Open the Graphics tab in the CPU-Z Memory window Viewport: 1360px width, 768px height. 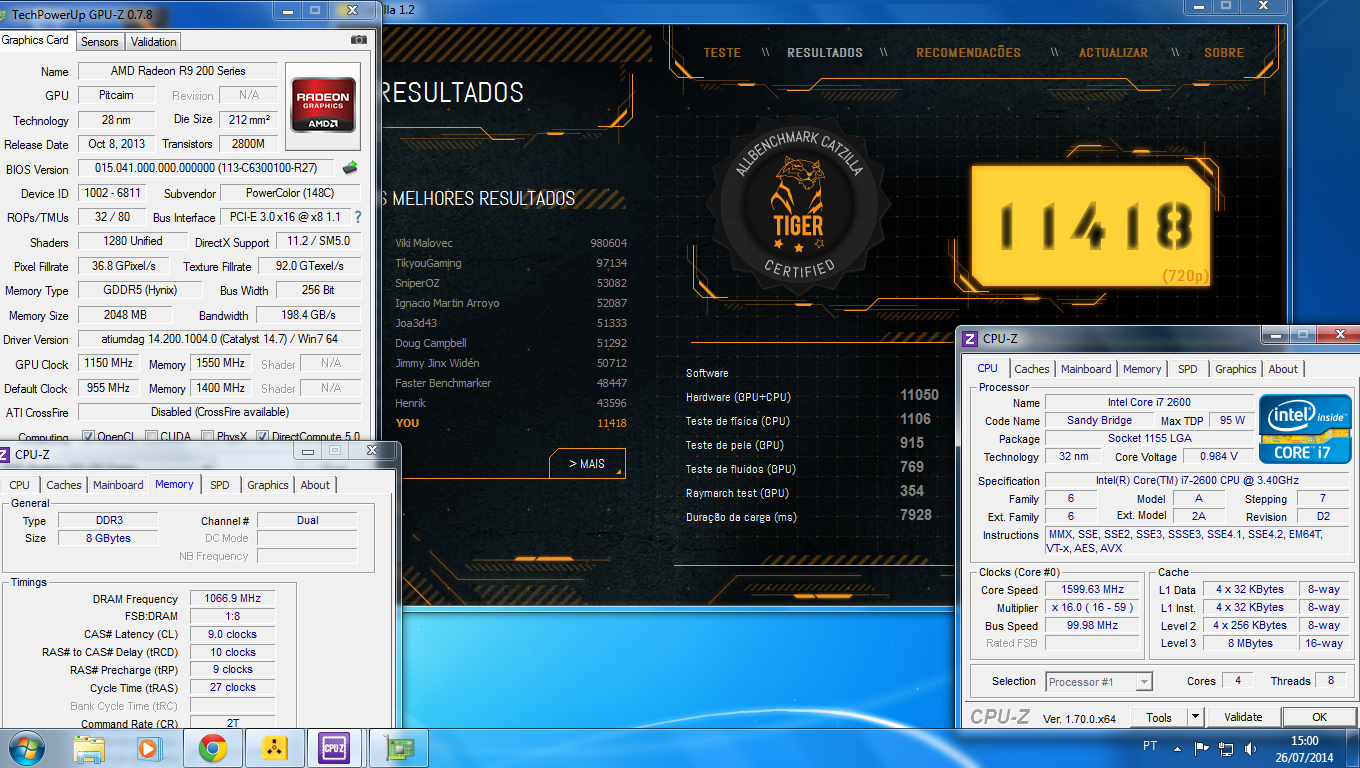click(x=267, y=485)
